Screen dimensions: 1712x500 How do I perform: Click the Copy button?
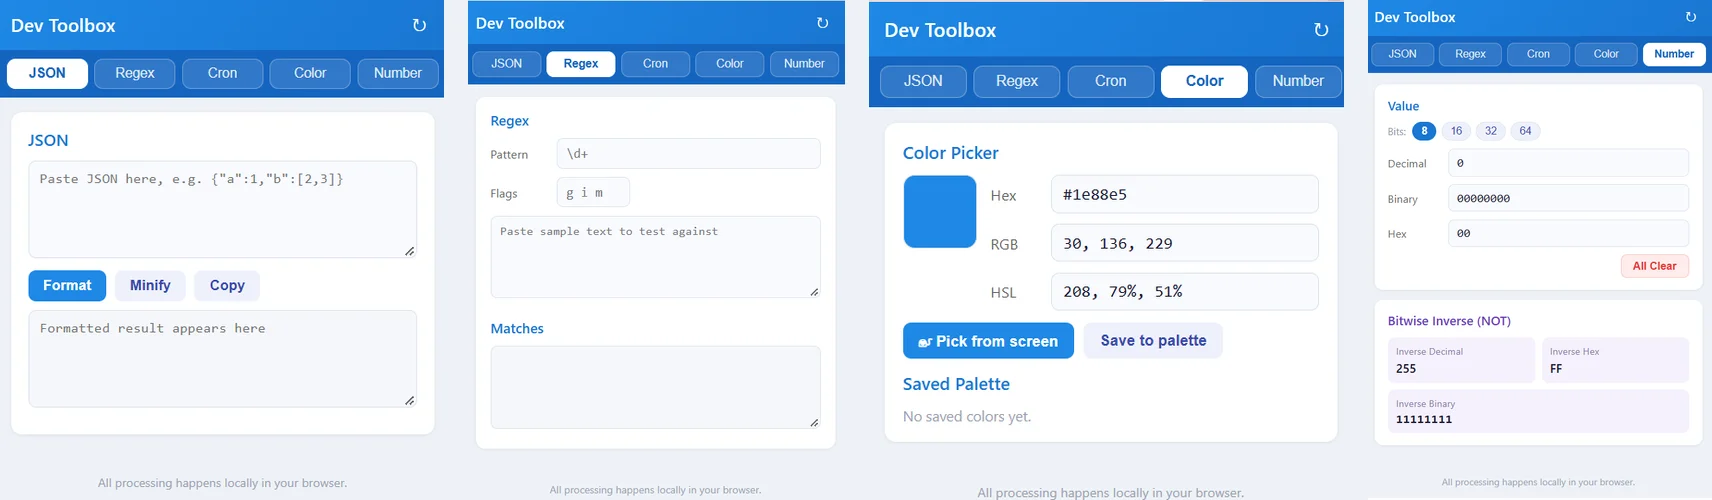coord(227,286)
